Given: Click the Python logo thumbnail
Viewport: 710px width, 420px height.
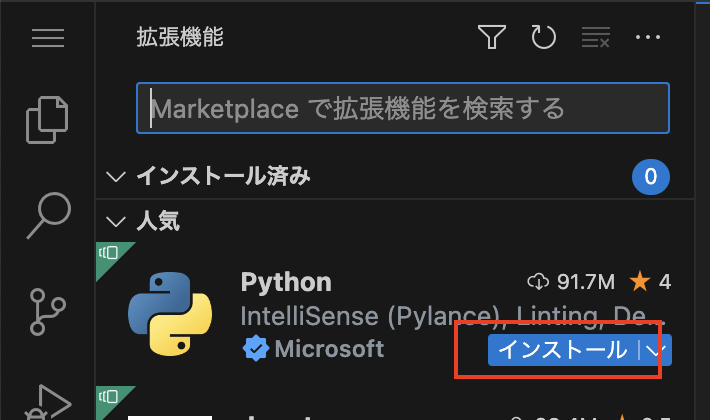Looking at the screenshot, I should (170, 314).
